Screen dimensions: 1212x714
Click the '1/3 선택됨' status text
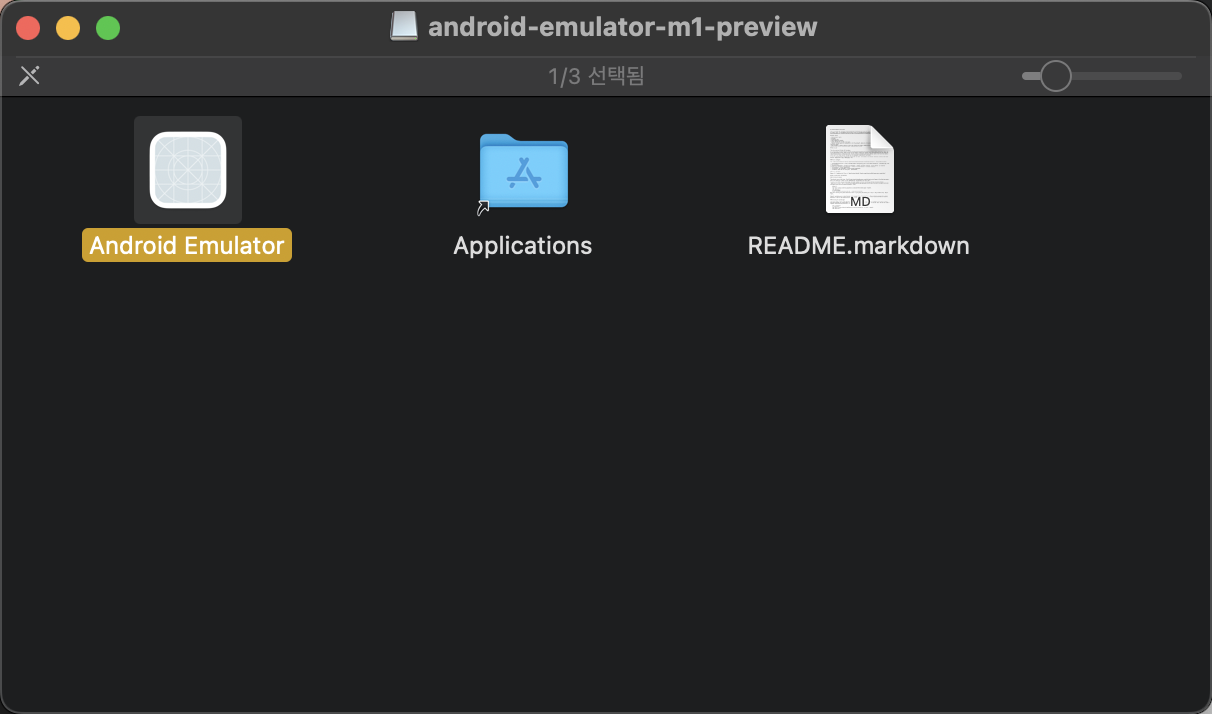click(x=596, y=76)
